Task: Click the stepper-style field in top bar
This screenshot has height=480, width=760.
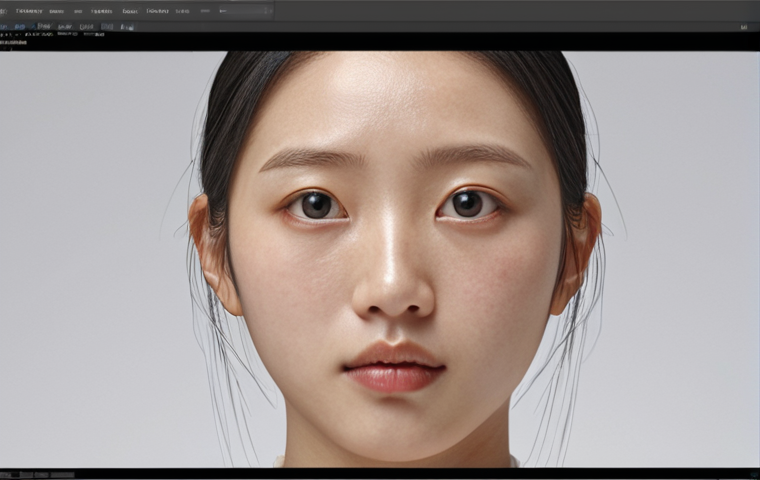Action: [244, 11]
